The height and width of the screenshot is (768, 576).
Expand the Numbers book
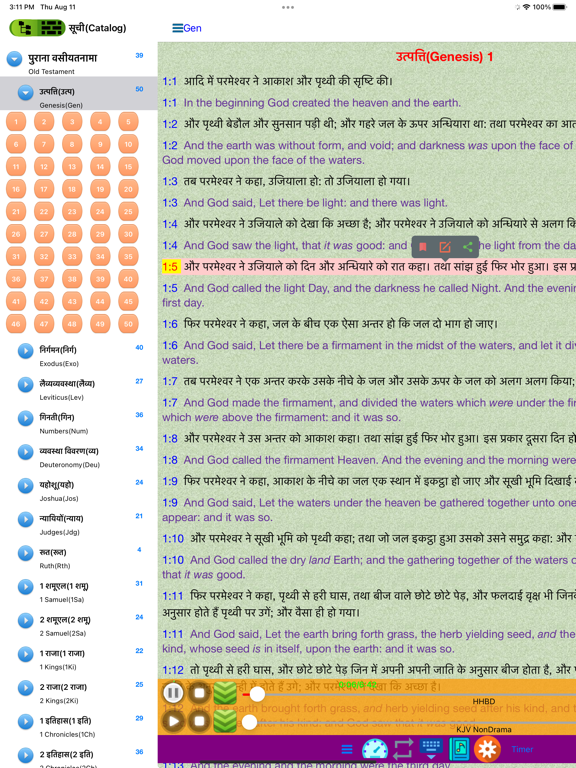coord(25,418)
